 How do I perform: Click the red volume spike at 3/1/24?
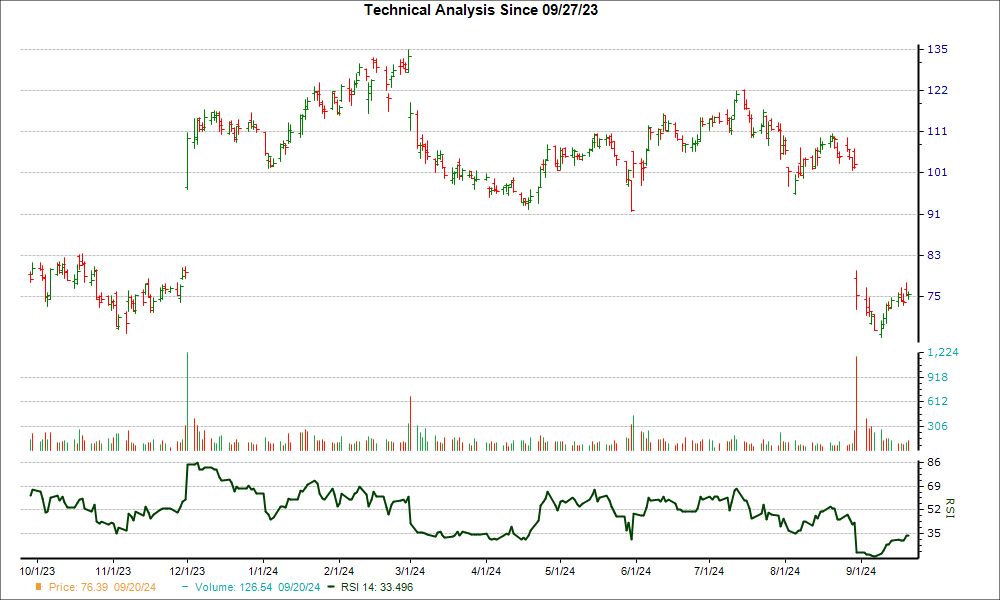410,423
